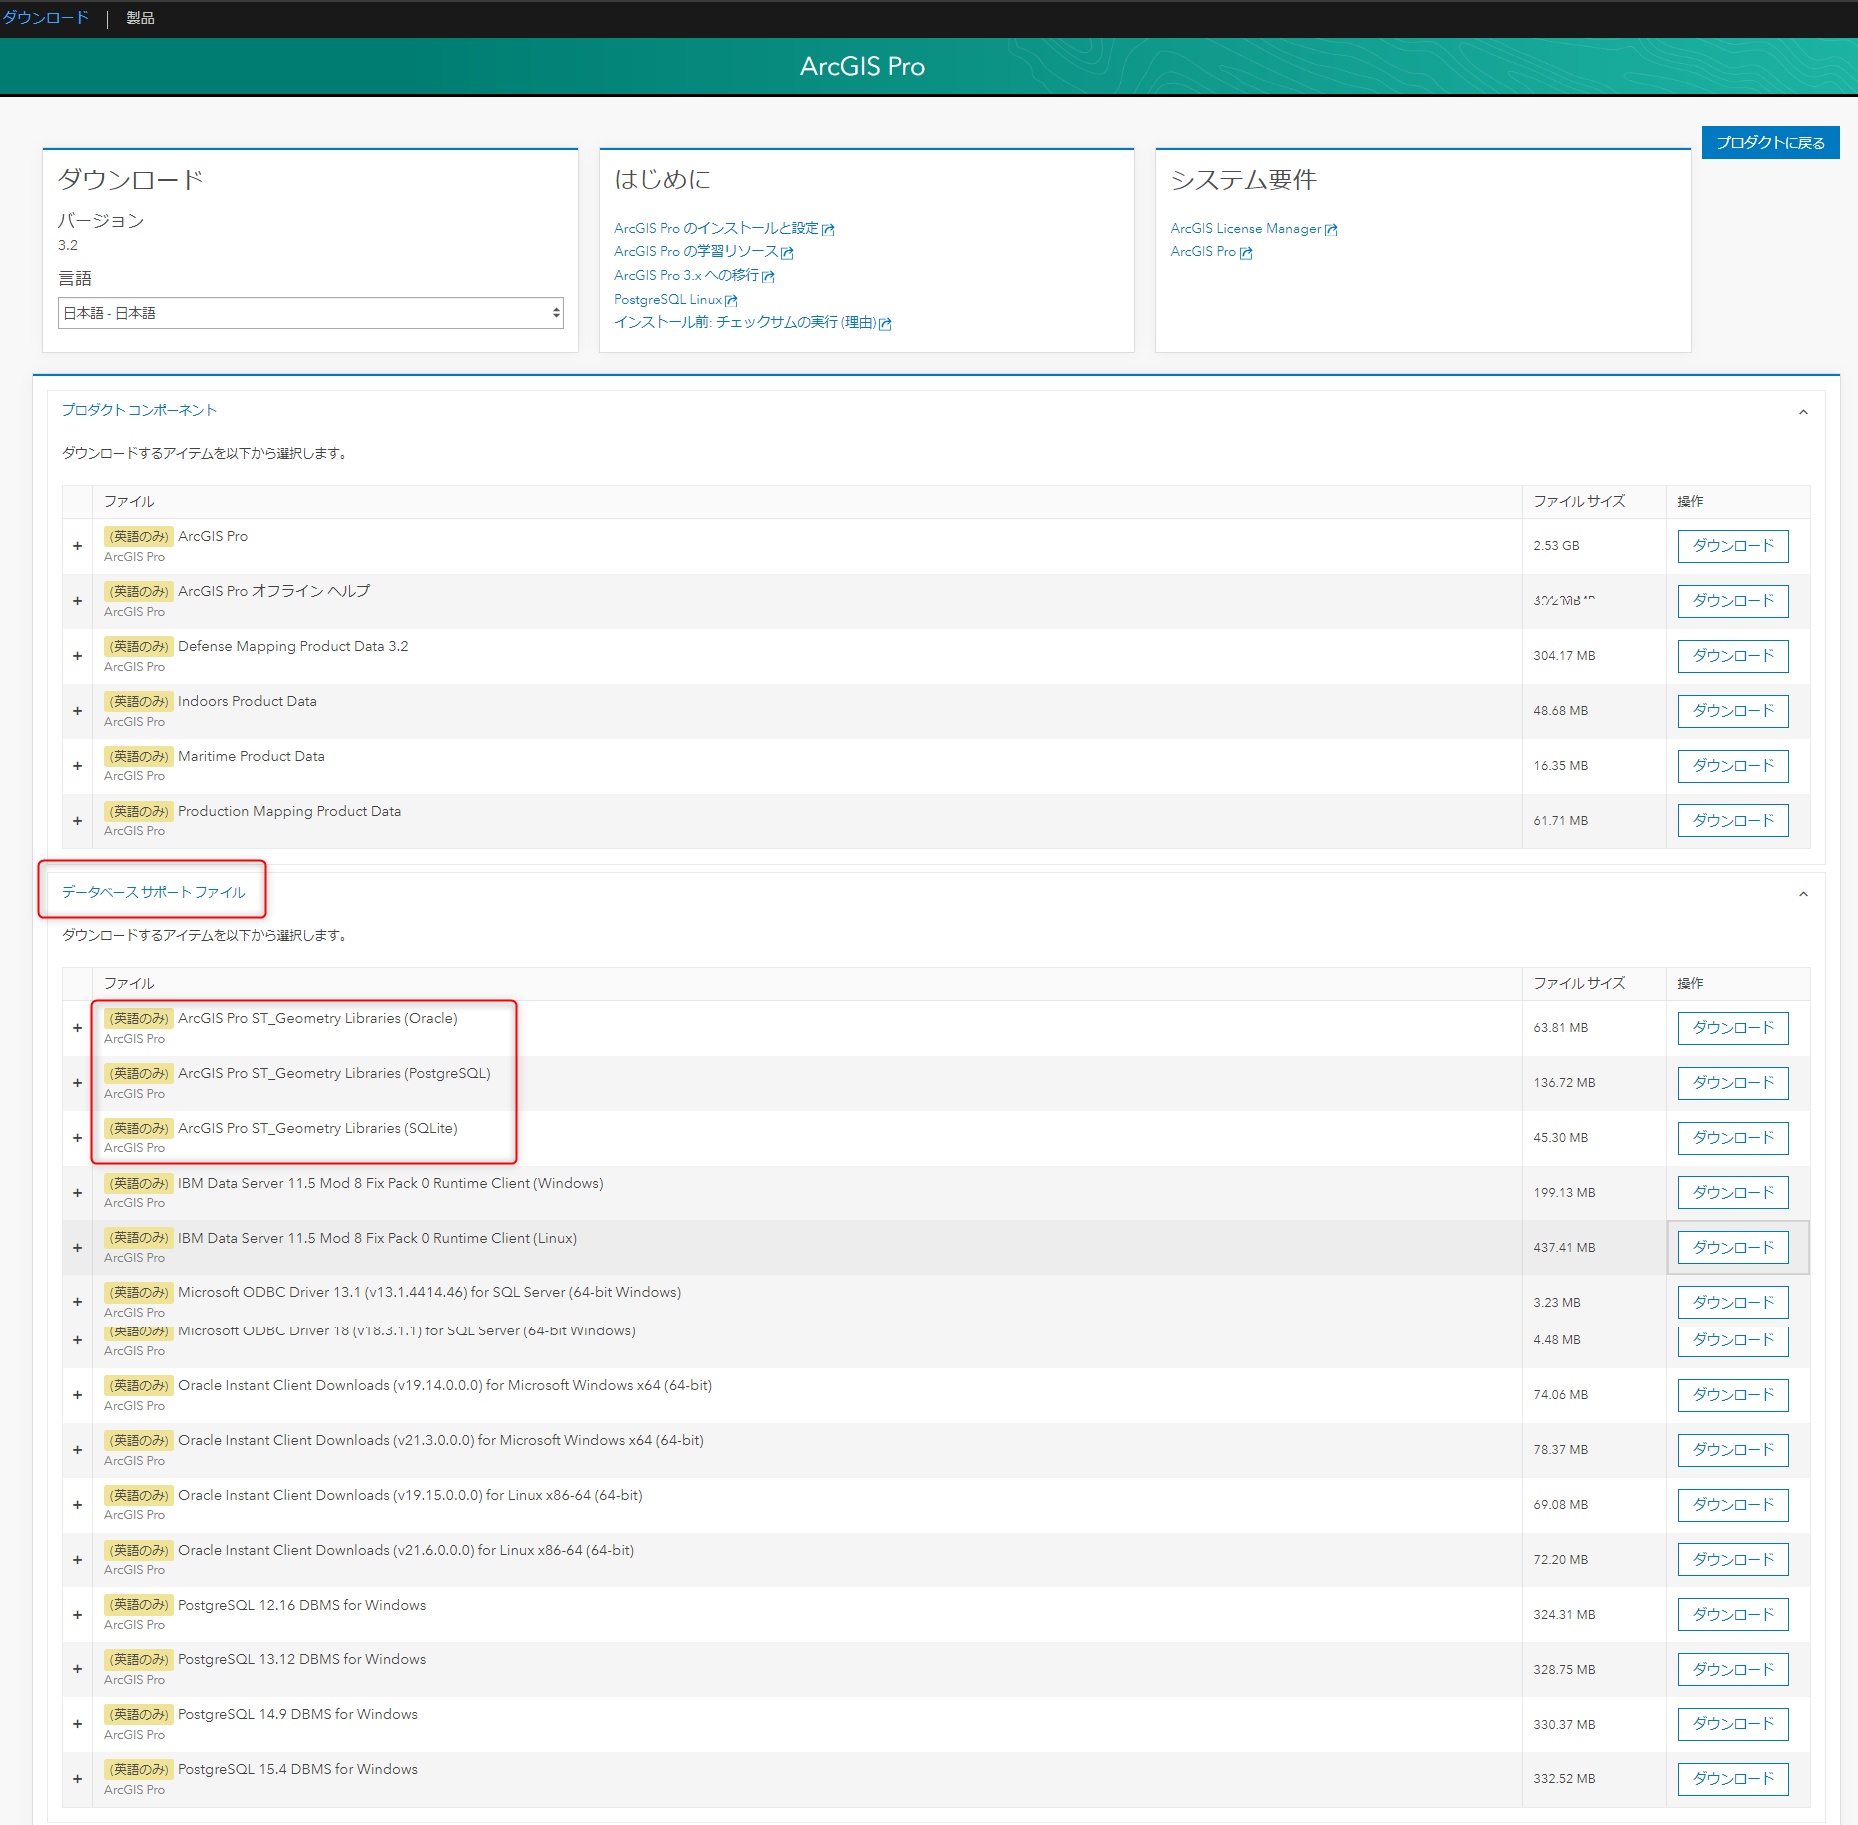Expand PostgreSQL 15.4 DBMS for Windows row

tap(77, 1779)
